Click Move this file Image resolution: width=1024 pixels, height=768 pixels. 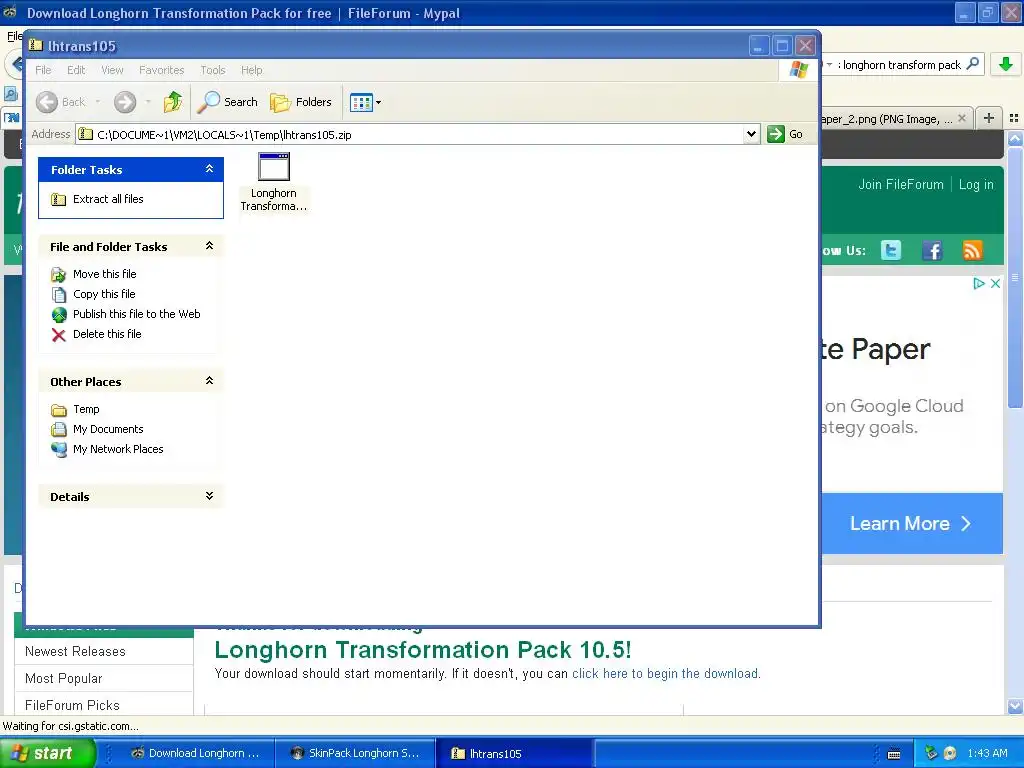coord(94,274)
